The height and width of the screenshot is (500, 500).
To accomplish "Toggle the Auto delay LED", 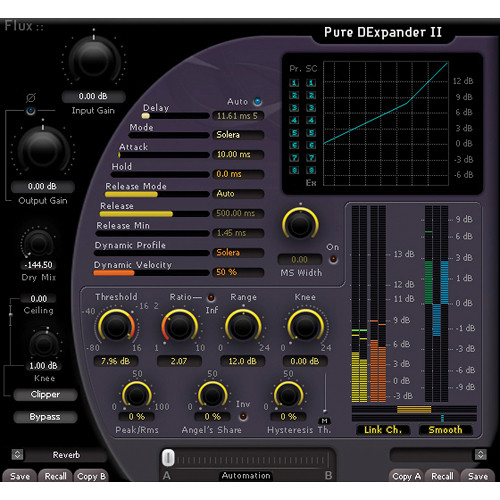I will pos(258,101).
